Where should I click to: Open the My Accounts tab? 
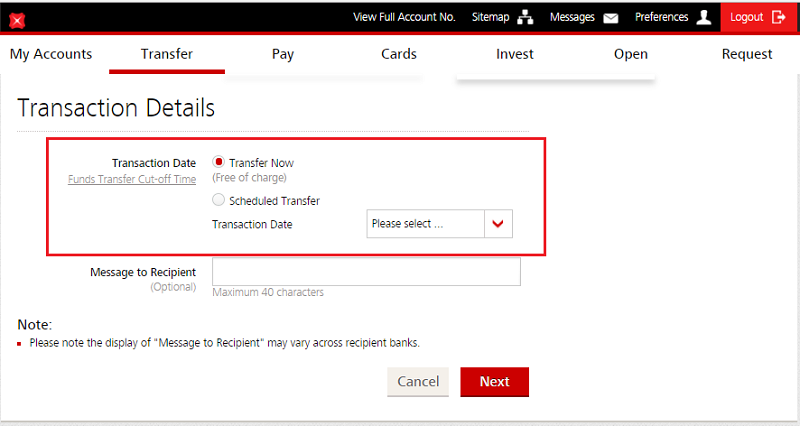point(51,54)
